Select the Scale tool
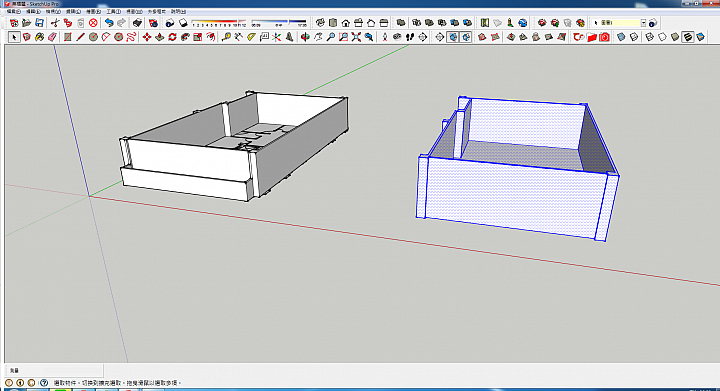 click(198, 37)
